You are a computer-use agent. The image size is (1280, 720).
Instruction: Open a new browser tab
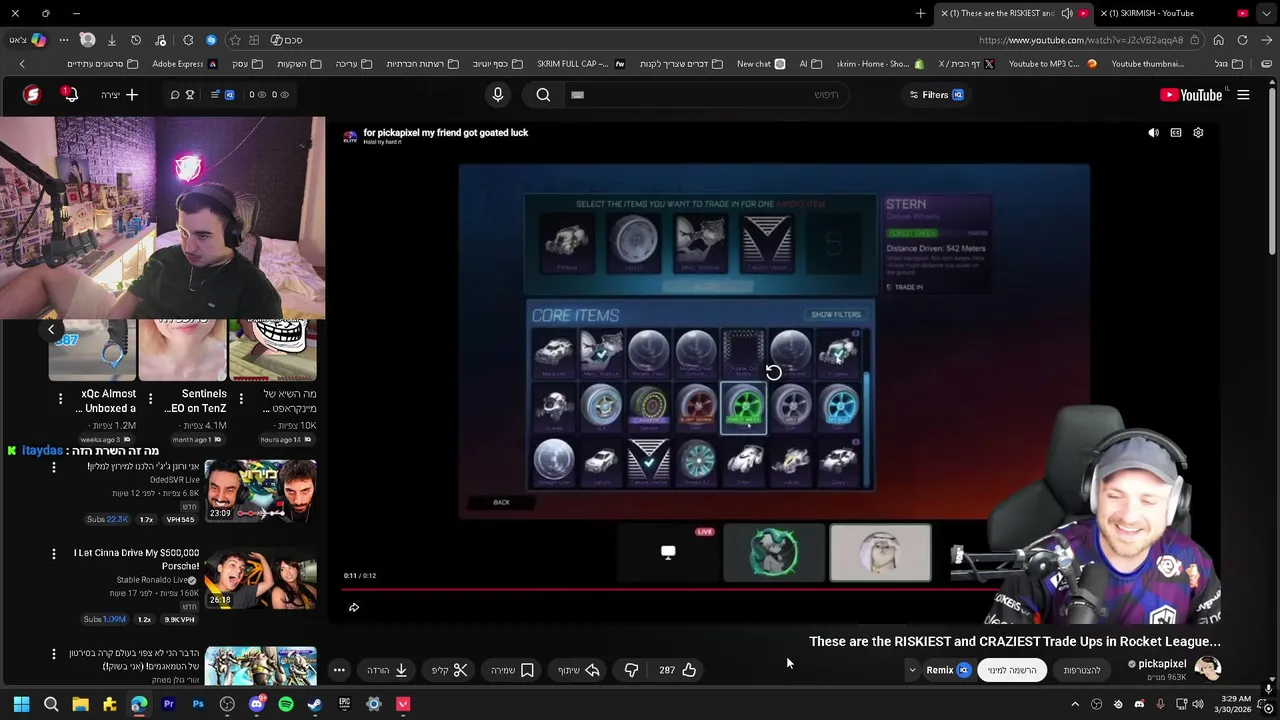(920, 13)
